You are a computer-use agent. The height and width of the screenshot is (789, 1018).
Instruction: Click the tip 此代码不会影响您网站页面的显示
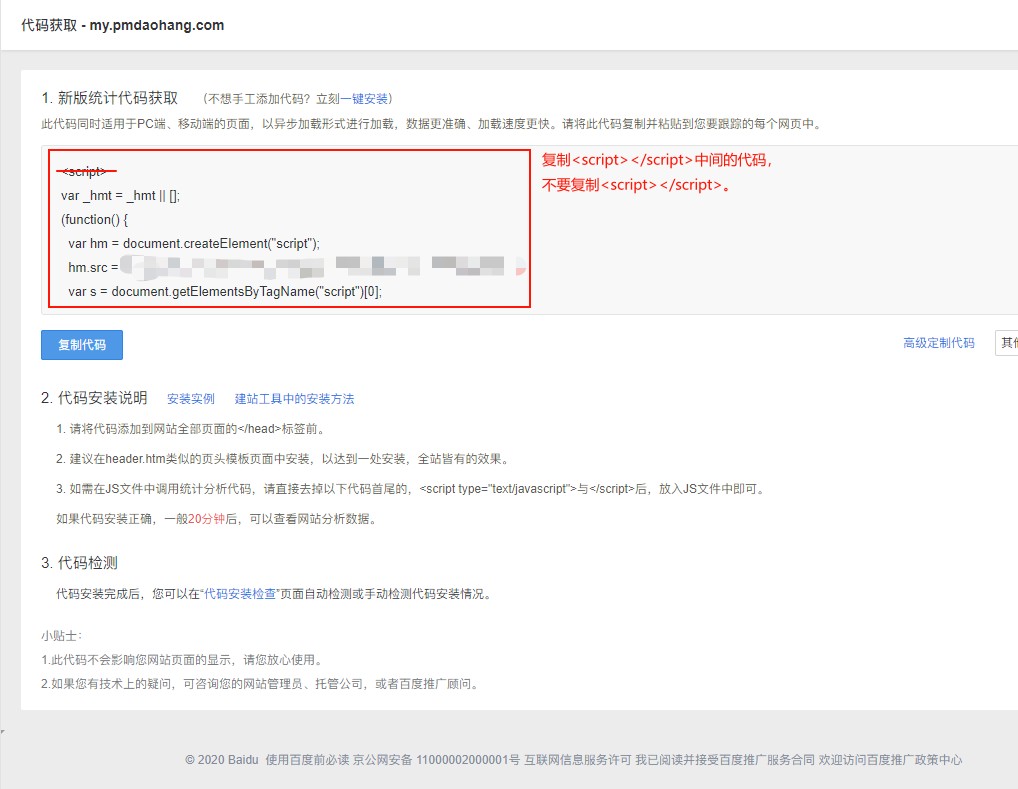coord(182,660)
